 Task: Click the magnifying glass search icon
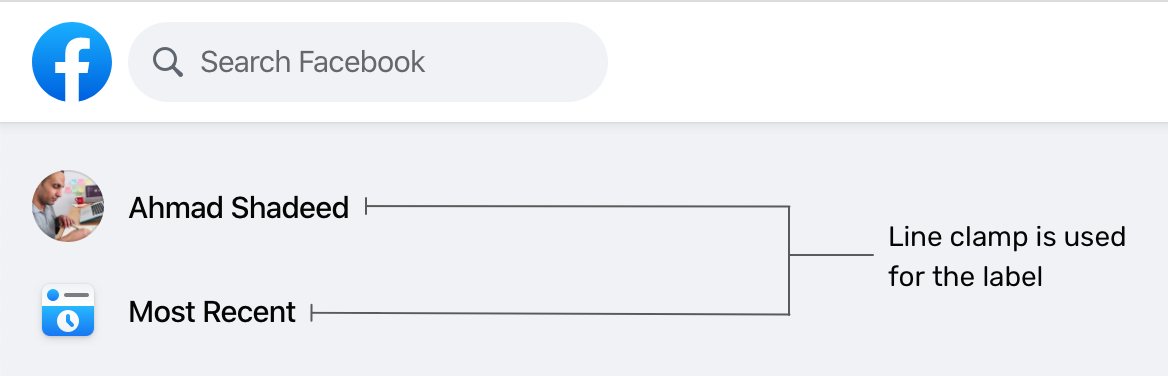168,62
